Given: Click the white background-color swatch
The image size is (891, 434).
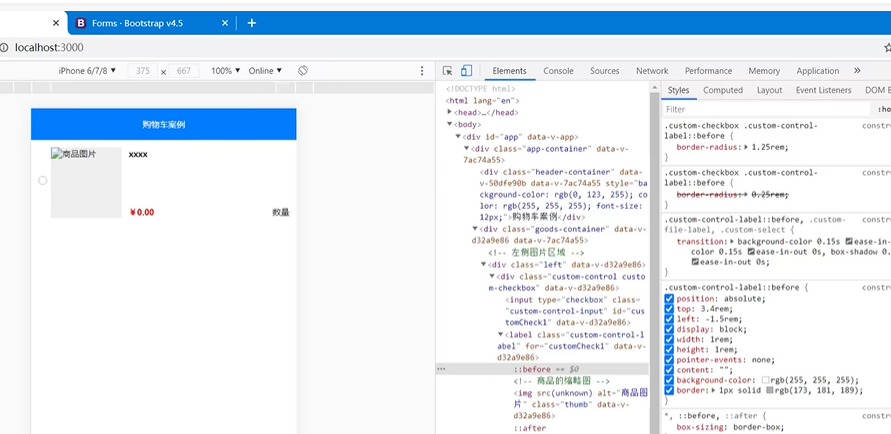Looking at the screenshot, I should tap(765, 381).
